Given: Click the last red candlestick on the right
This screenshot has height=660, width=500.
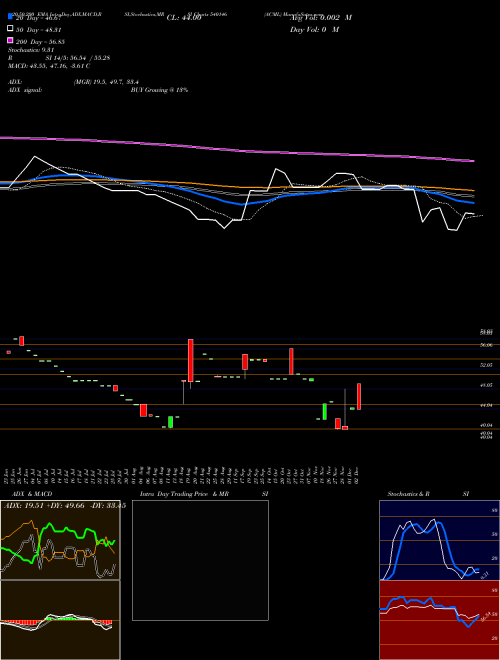Looking at the screenshot, I should click(x=359, y=397).
